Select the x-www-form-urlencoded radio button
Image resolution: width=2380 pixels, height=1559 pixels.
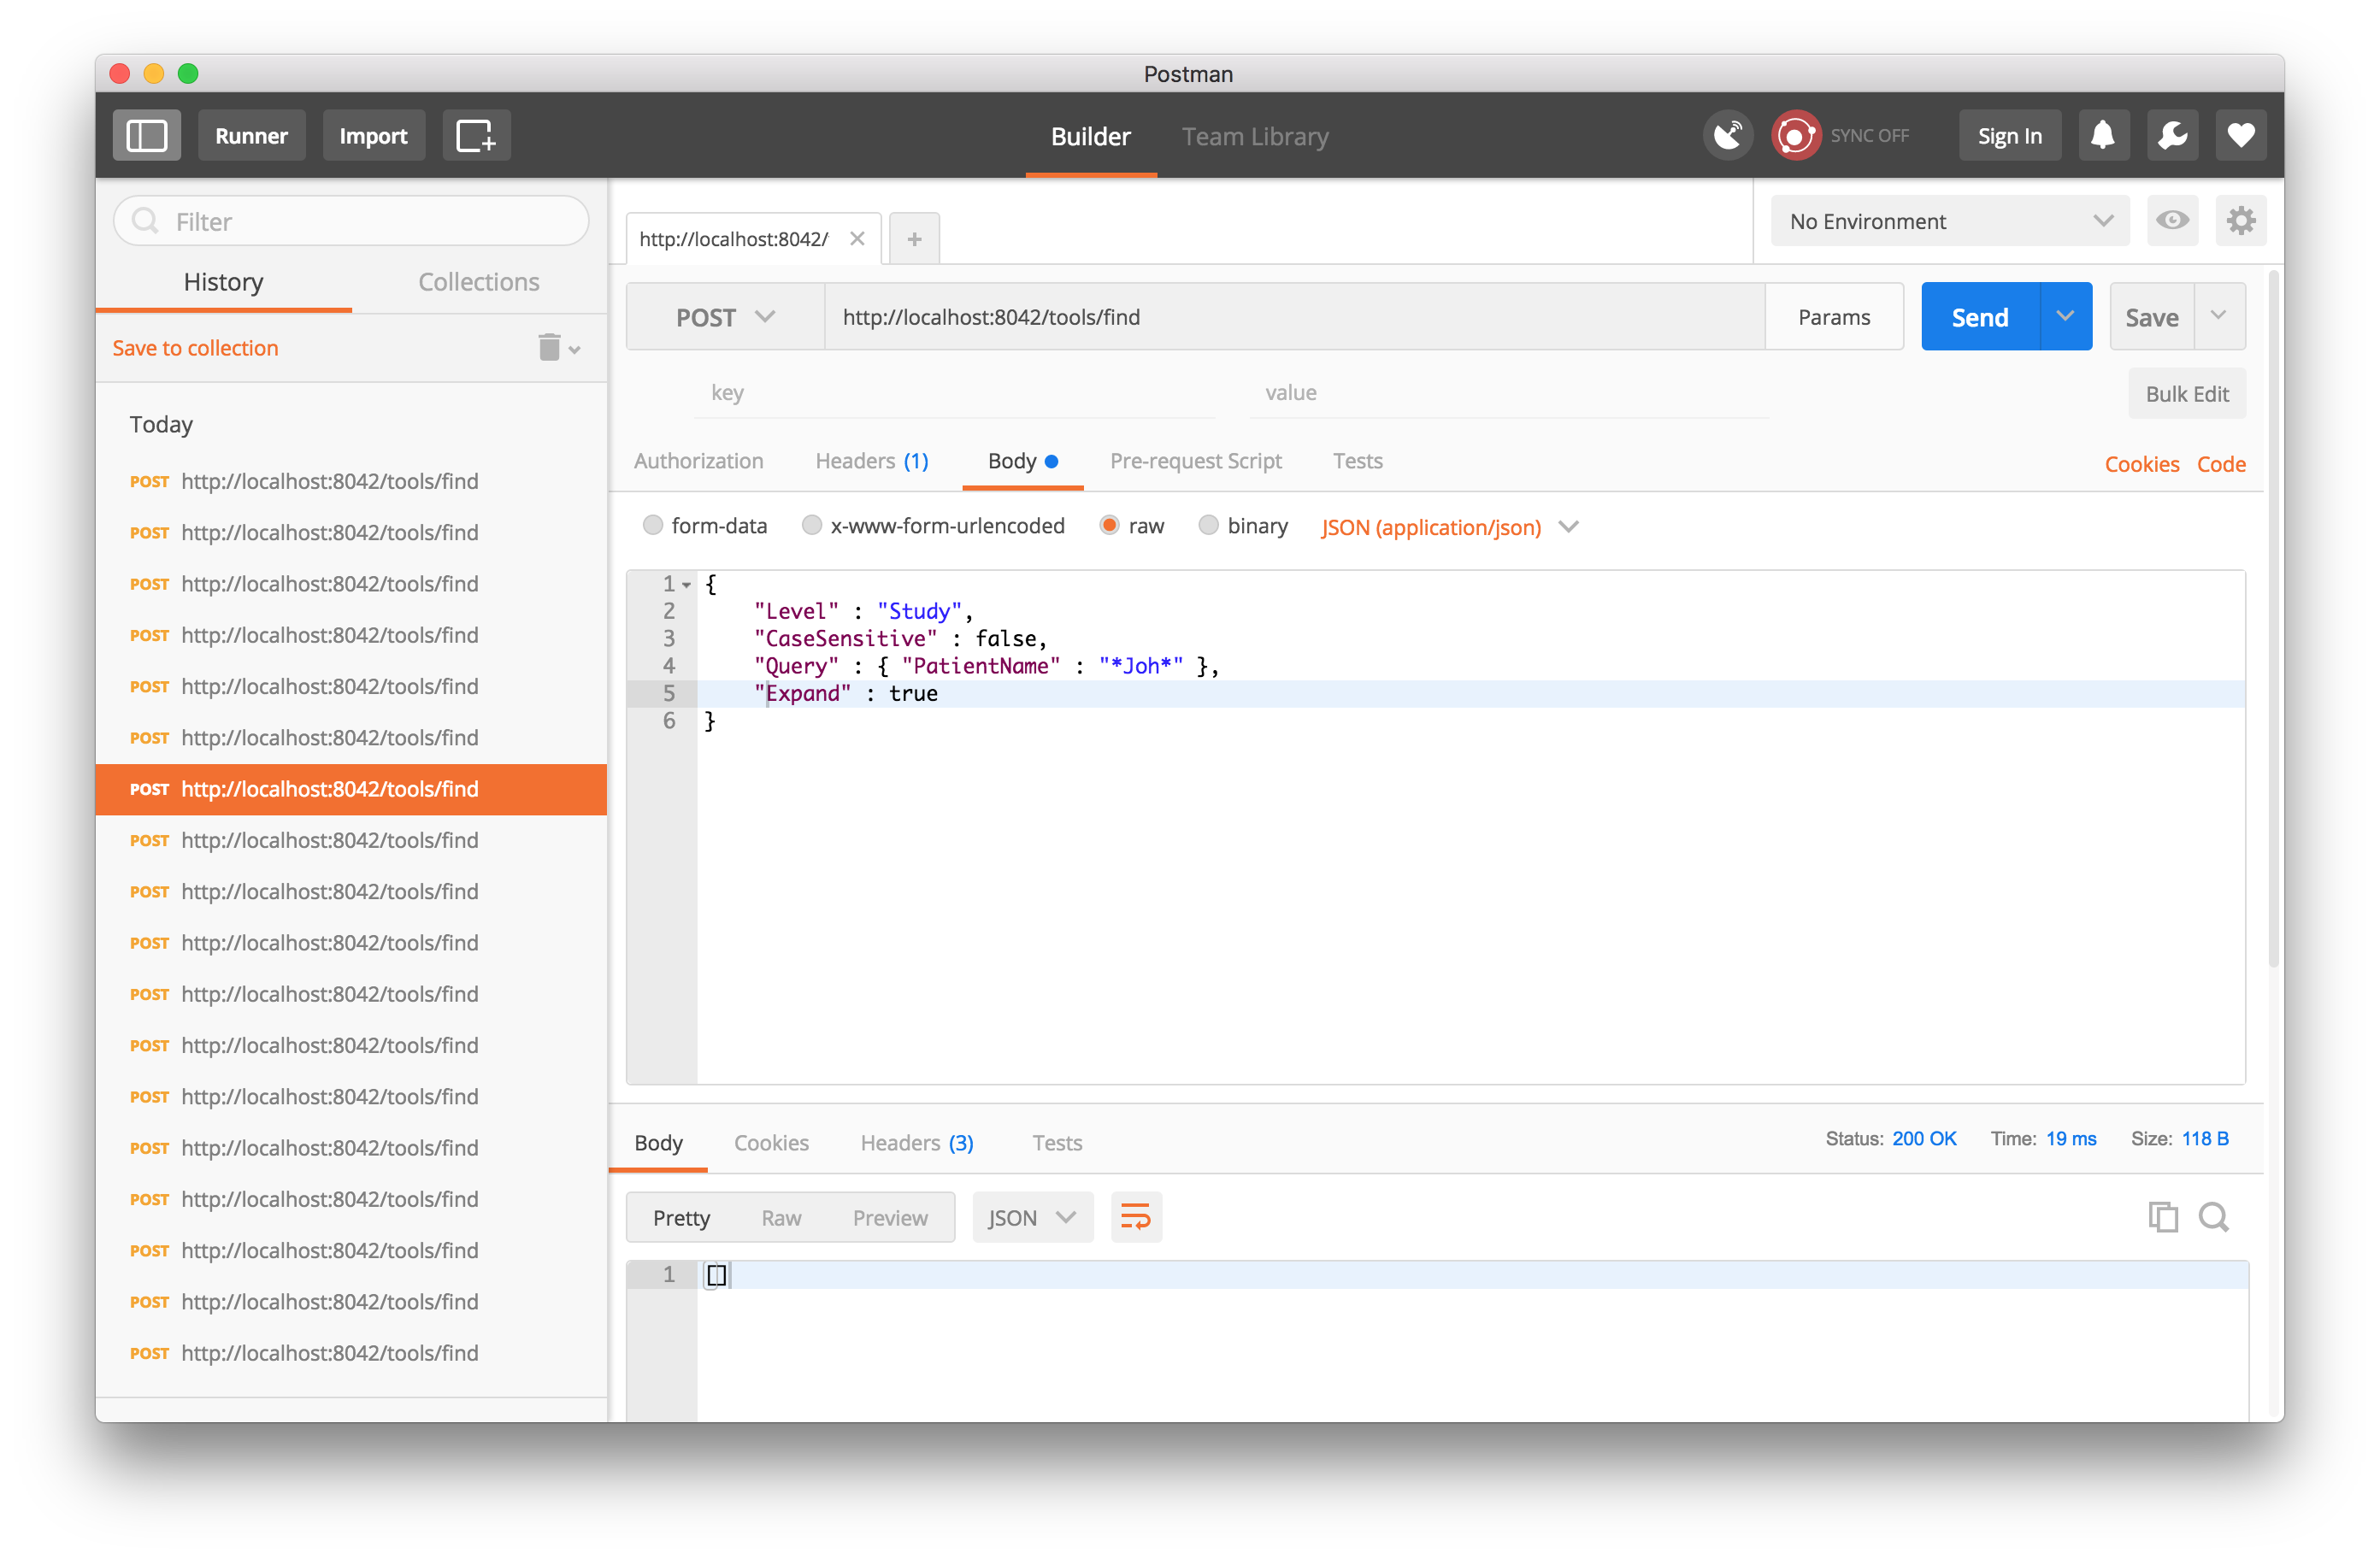tap(812, 526)
